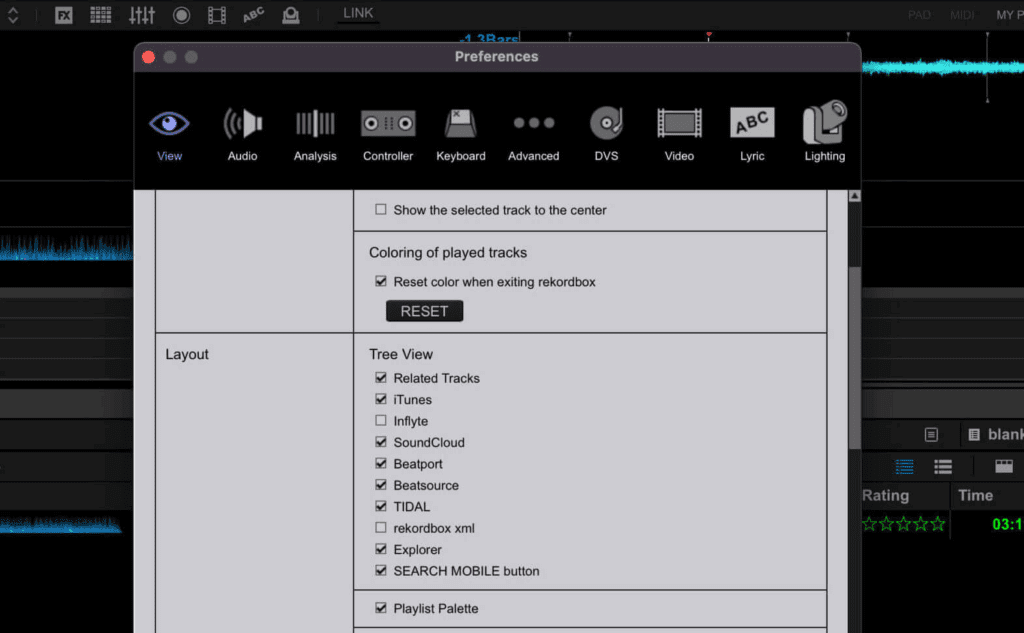
Task: Click the up/down arrows selector at top left
Action: (13, 15)
